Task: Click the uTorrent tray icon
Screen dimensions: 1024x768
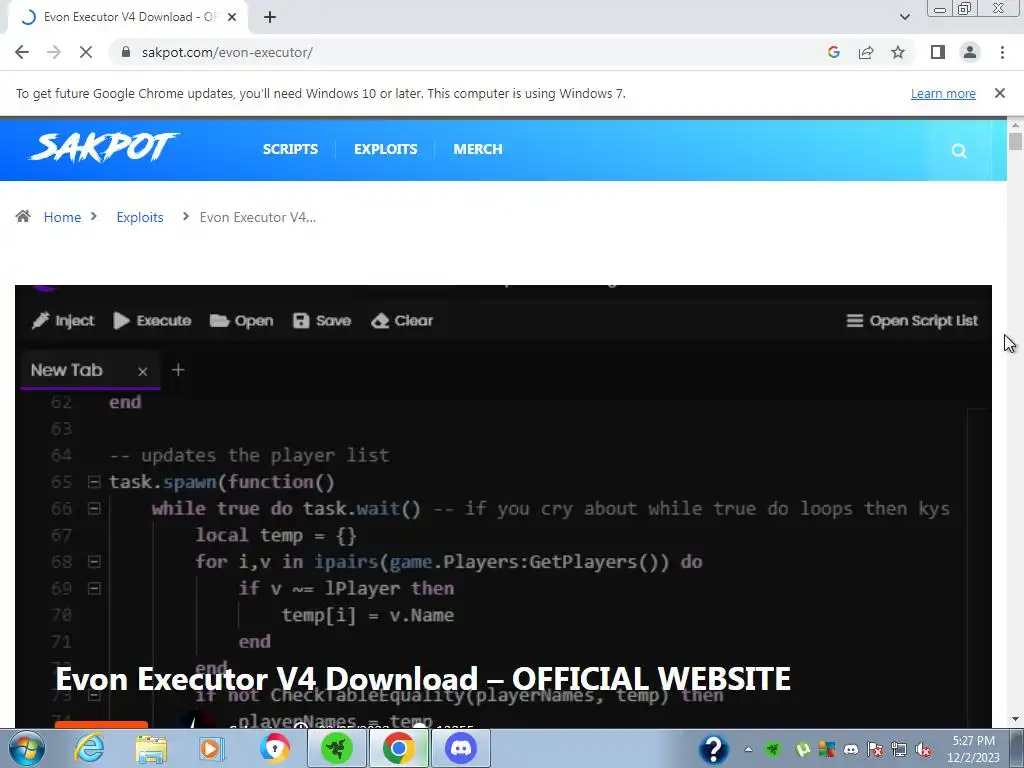Action: [803, 750]
